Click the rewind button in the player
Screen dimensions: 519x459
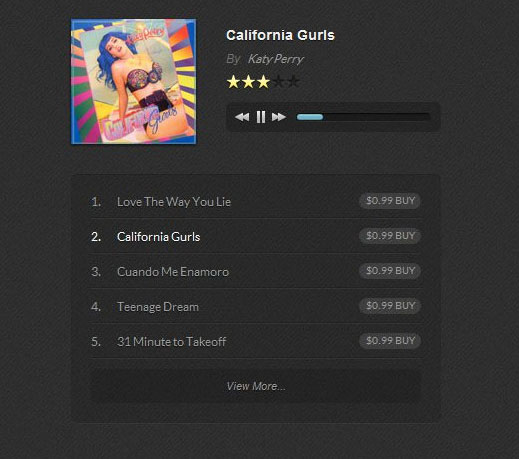coord(242,117)
